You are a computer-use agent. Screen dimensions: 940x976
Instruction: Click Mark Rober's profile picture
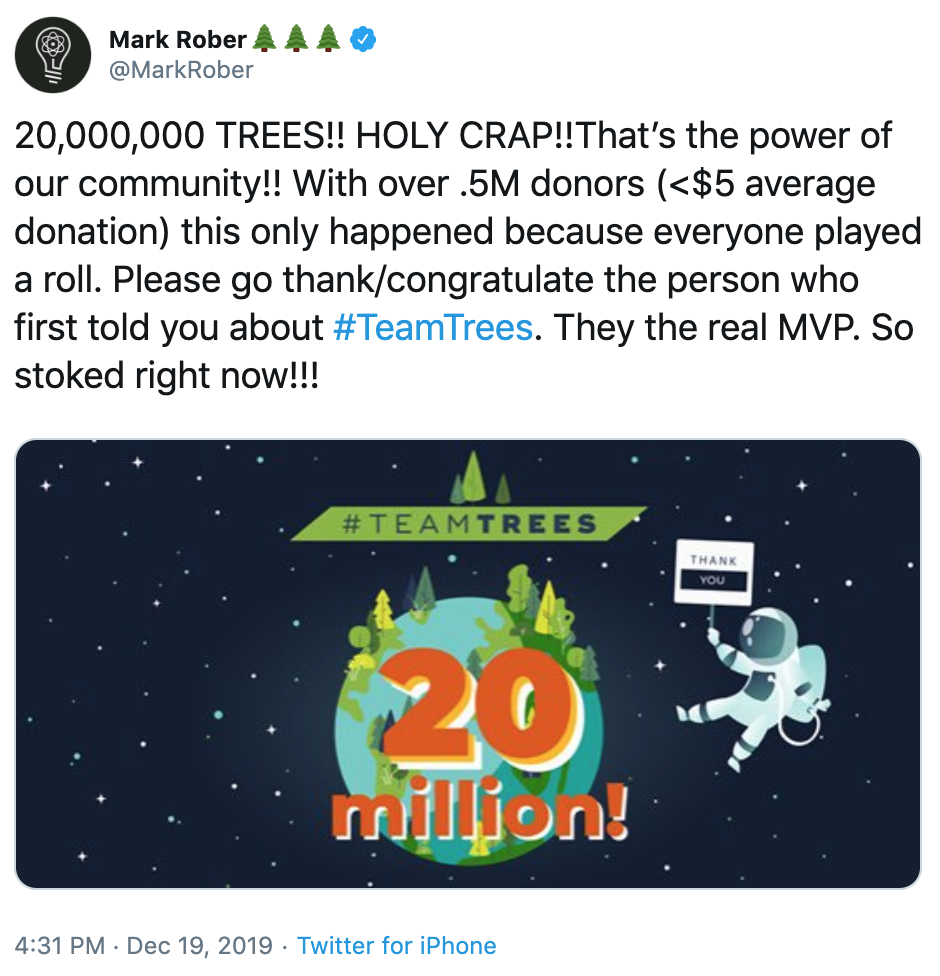click(53, 54)
